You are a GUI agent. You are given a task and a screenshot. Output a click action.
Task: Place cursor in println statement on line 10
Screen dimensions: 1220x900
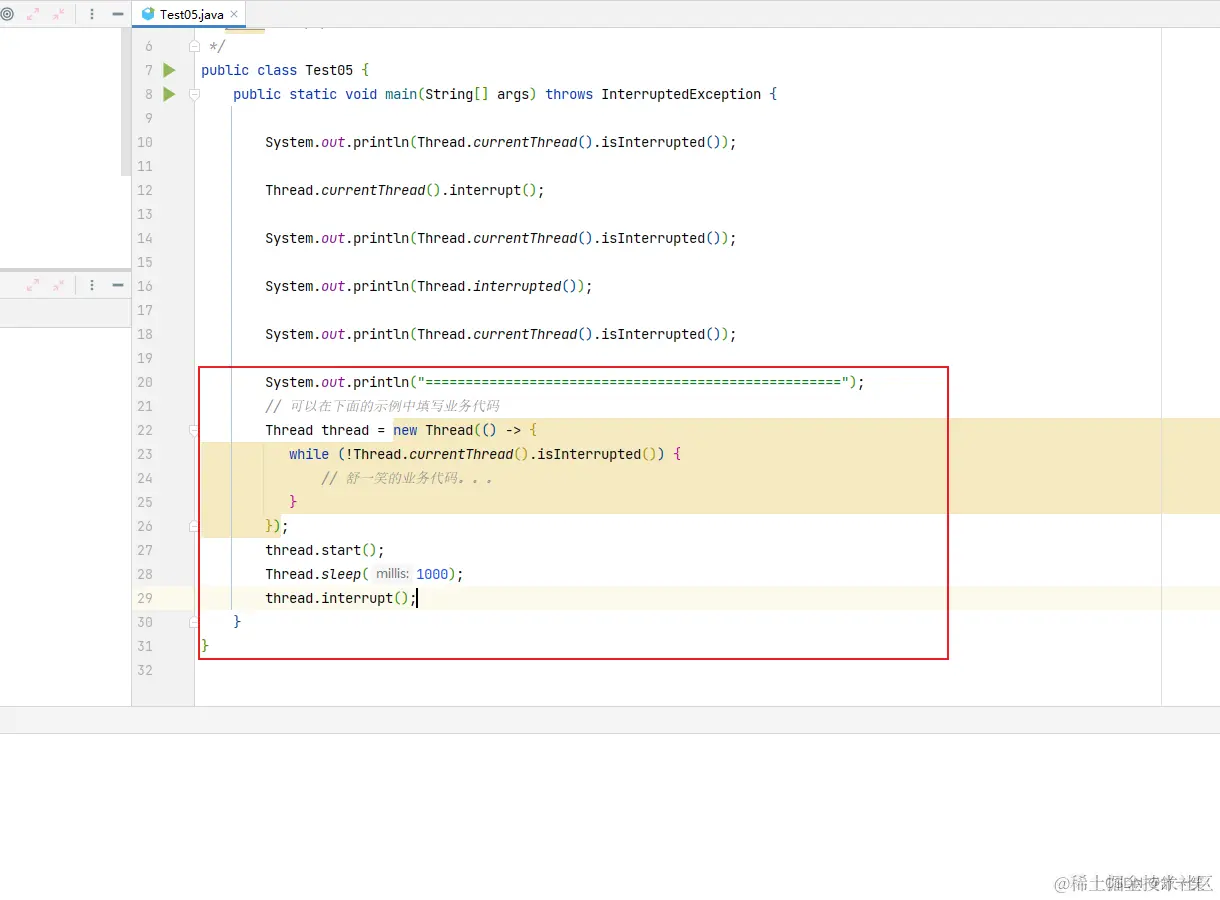point(500,142)
